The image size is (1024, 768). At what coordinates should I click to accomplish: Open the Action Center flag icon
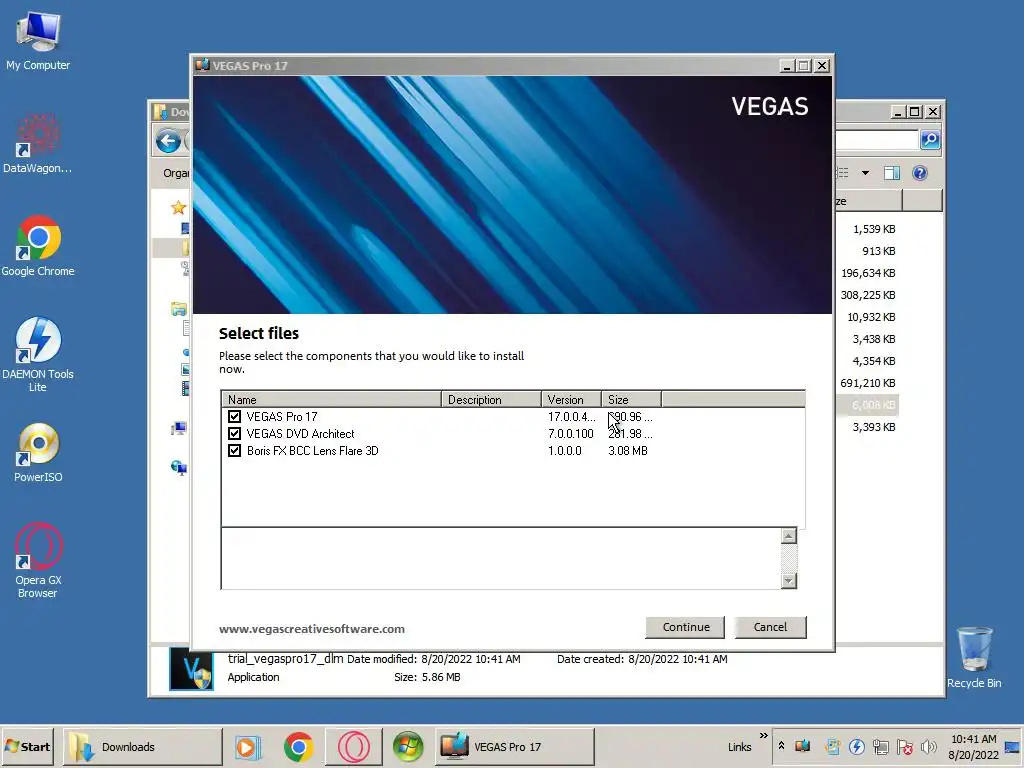click(904, 746)
